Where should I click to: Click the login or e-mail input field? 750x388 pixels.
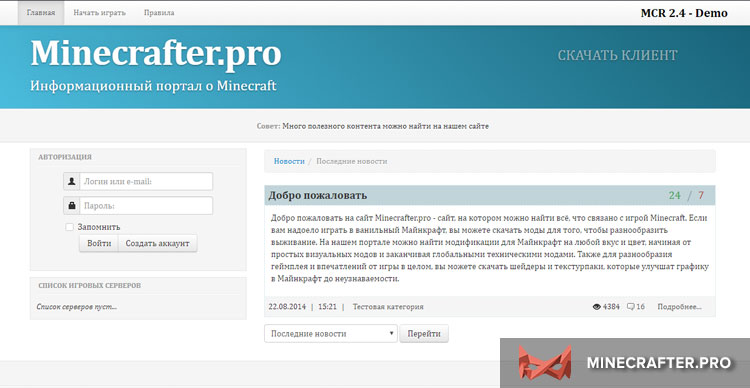click(x=146, y=181)
